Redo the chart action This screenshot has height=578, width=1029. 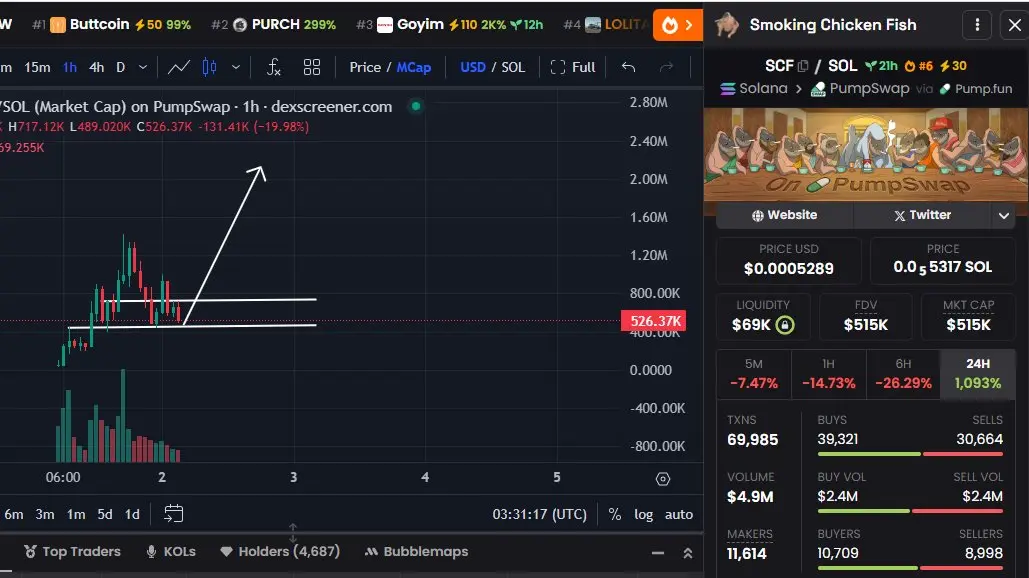tap(666, 67)
